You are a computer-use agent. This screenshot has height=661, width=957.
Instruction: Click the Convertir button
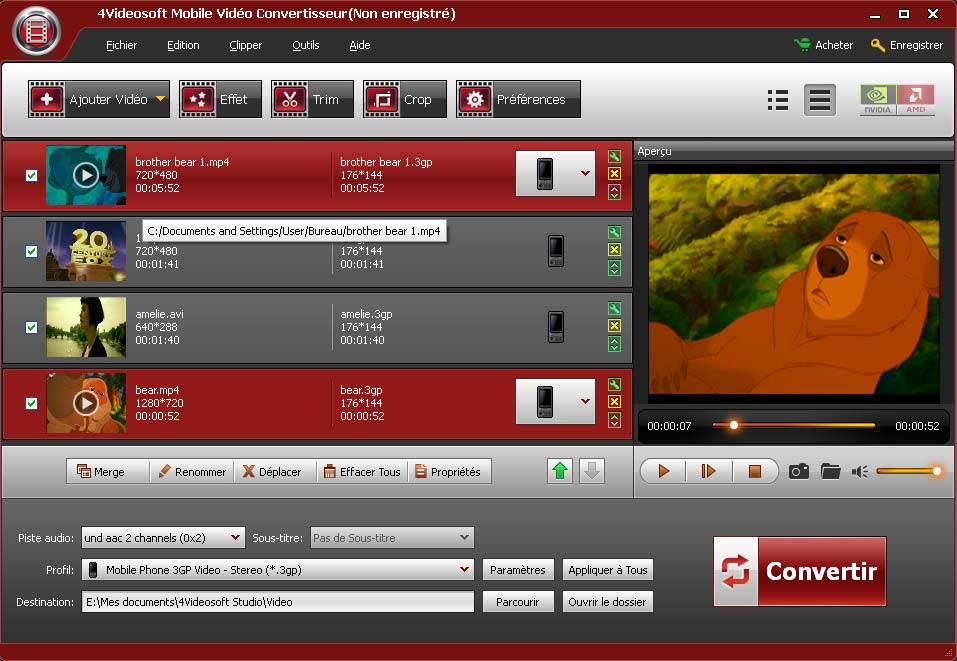click(x=800, y=571)
